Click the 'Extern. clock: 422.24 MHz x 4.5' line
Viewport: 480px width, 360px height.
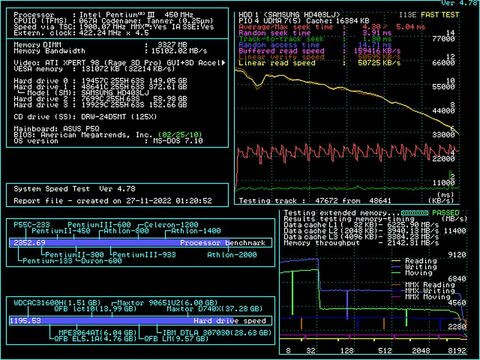tap(81, 33)
